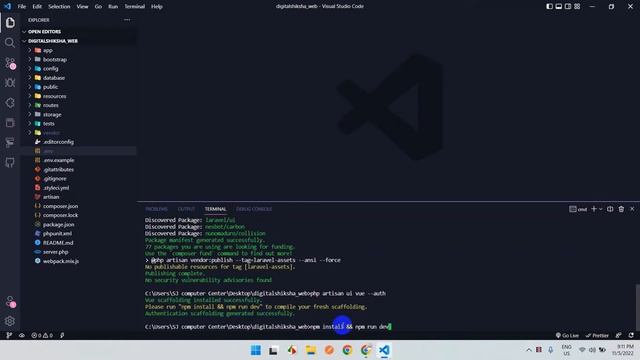Click the errors and warnings status indicator
This screenshot has width=640, height=360.
(x=42, y=336)
